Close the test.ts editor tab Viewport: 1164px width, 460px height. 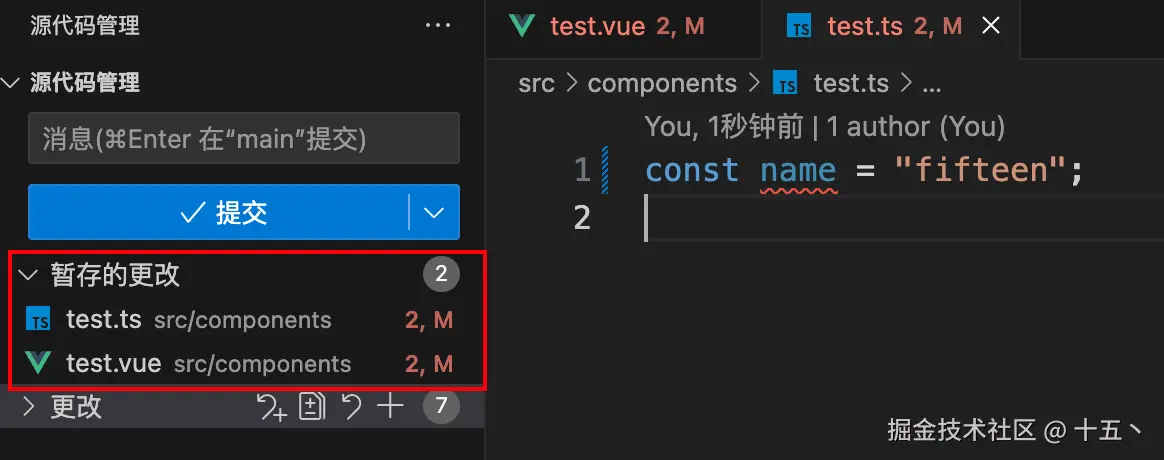tap(991, 26)
